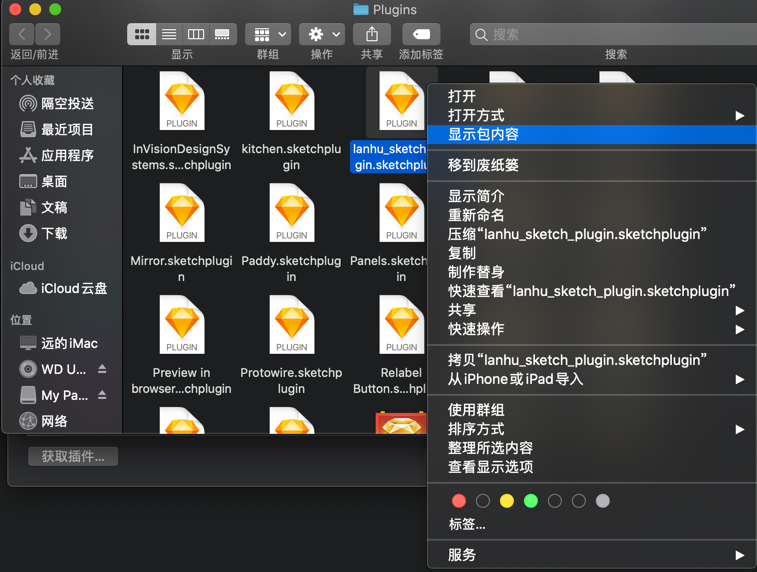Choose Compress (压缩) lanhu_sketch_plugin
This screenshot has width=757, height=572.
592,234
